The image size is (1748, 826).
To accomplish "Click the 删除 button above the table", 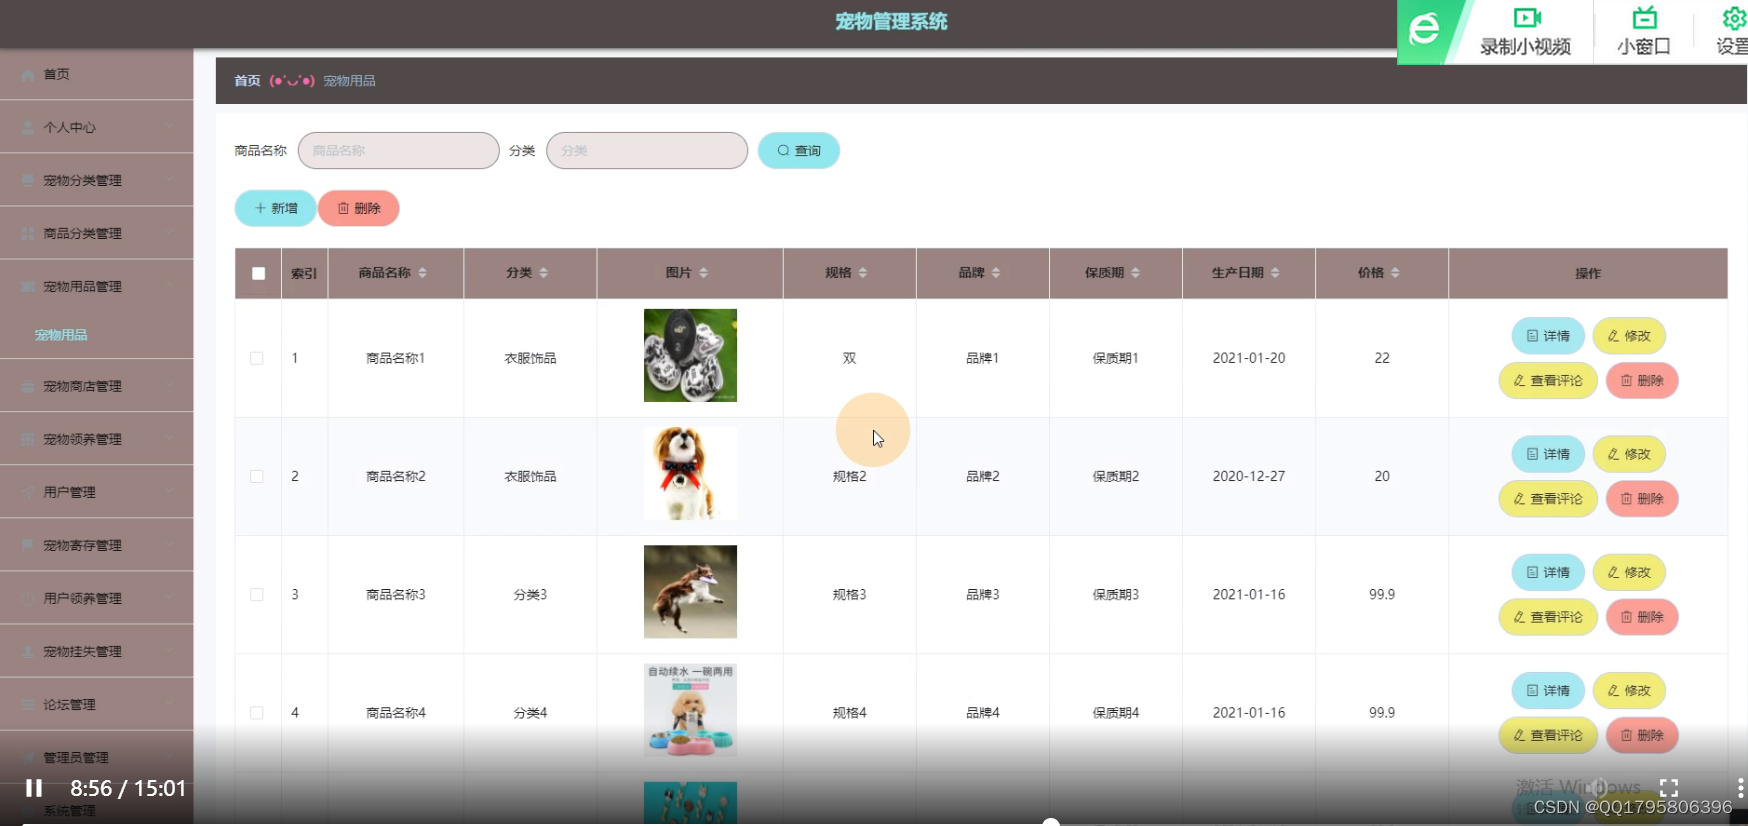I will coord(359,208).
